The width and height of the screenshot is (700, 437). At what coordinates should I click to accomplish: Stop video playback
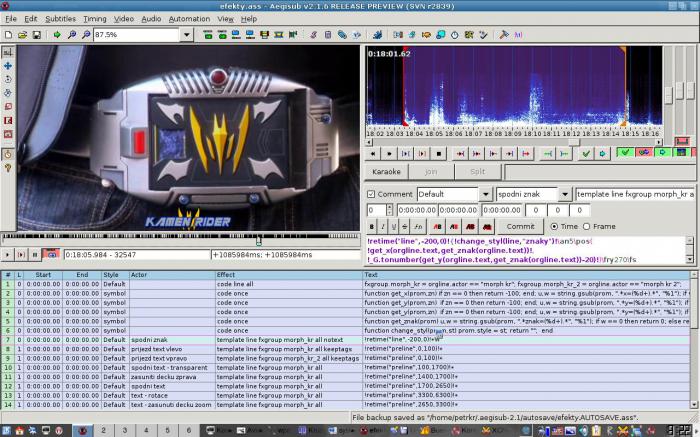coord(35,254)
